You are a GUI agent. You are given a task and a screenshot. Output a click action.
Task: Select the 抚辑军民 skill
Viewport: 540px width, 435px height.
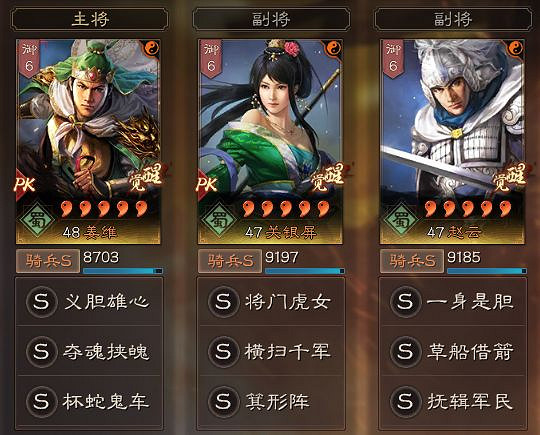coord(453,401)
